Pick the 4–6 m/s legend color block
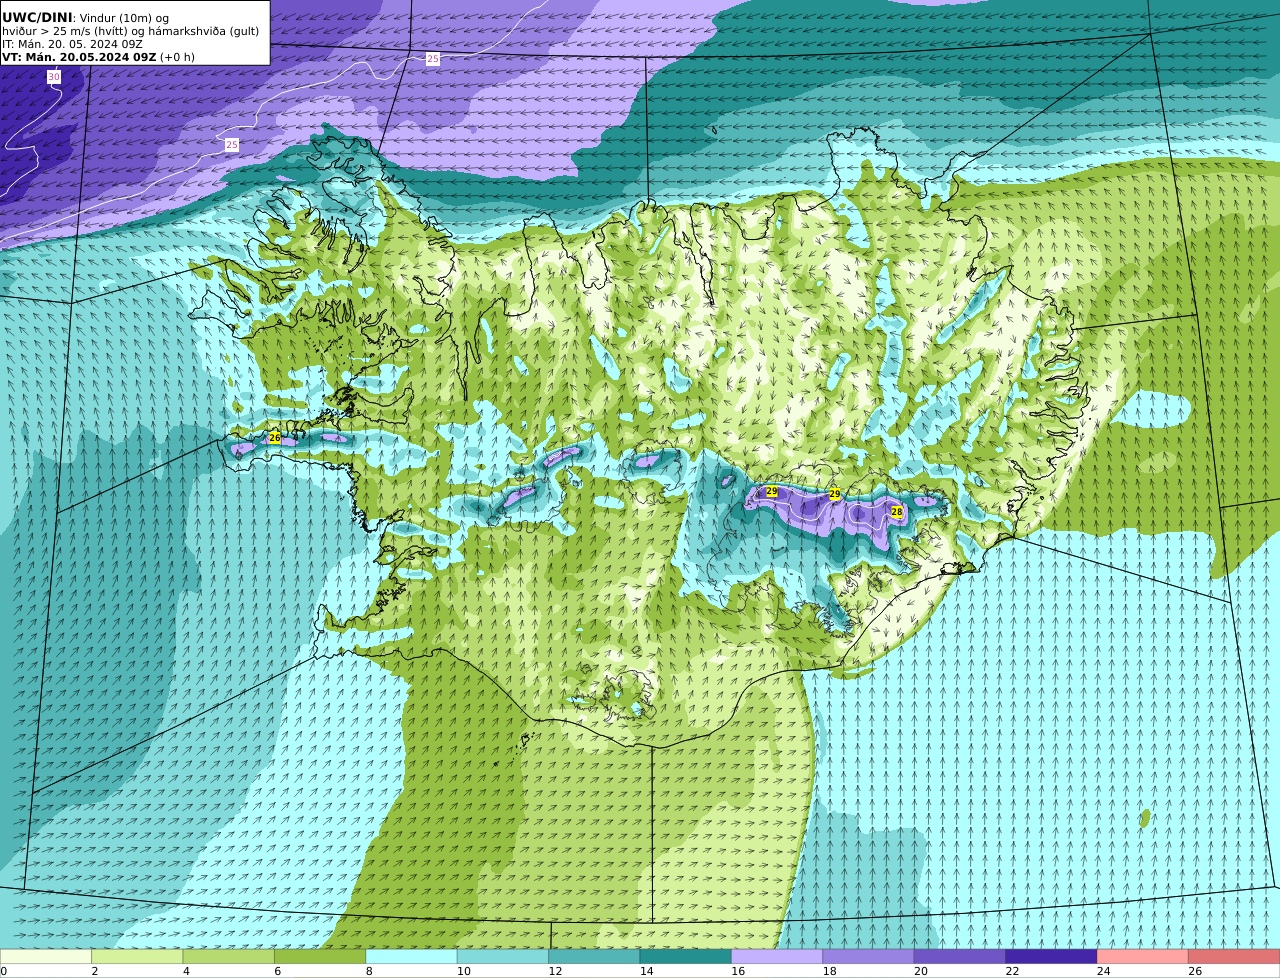Image resolution: width=1280 pixels, height=978 pixels. tap(228, 957)
